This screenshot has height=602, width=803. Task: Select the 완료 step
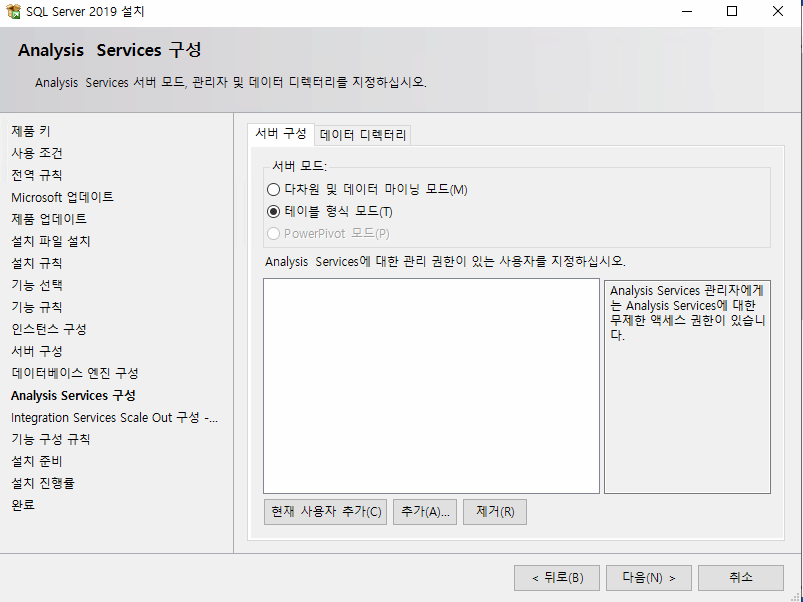[23, 505]
